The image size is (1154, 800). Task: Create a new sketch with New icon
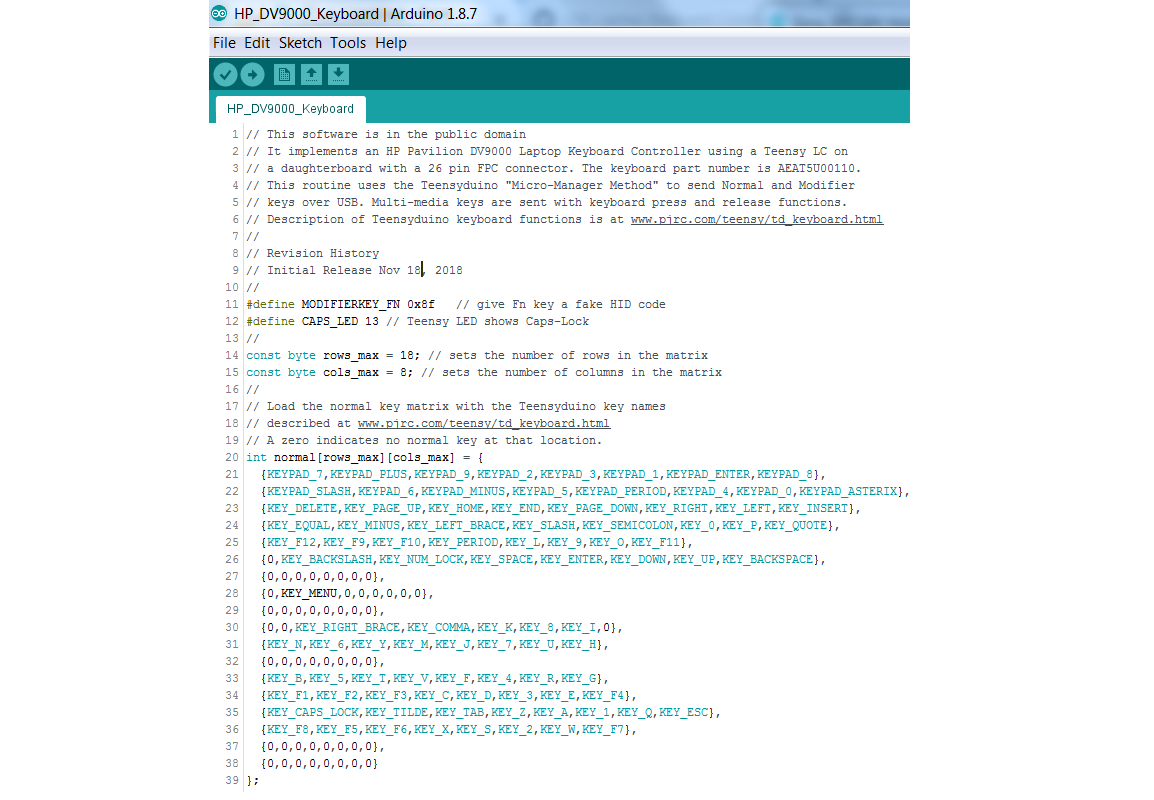click(x=284, y=74)
